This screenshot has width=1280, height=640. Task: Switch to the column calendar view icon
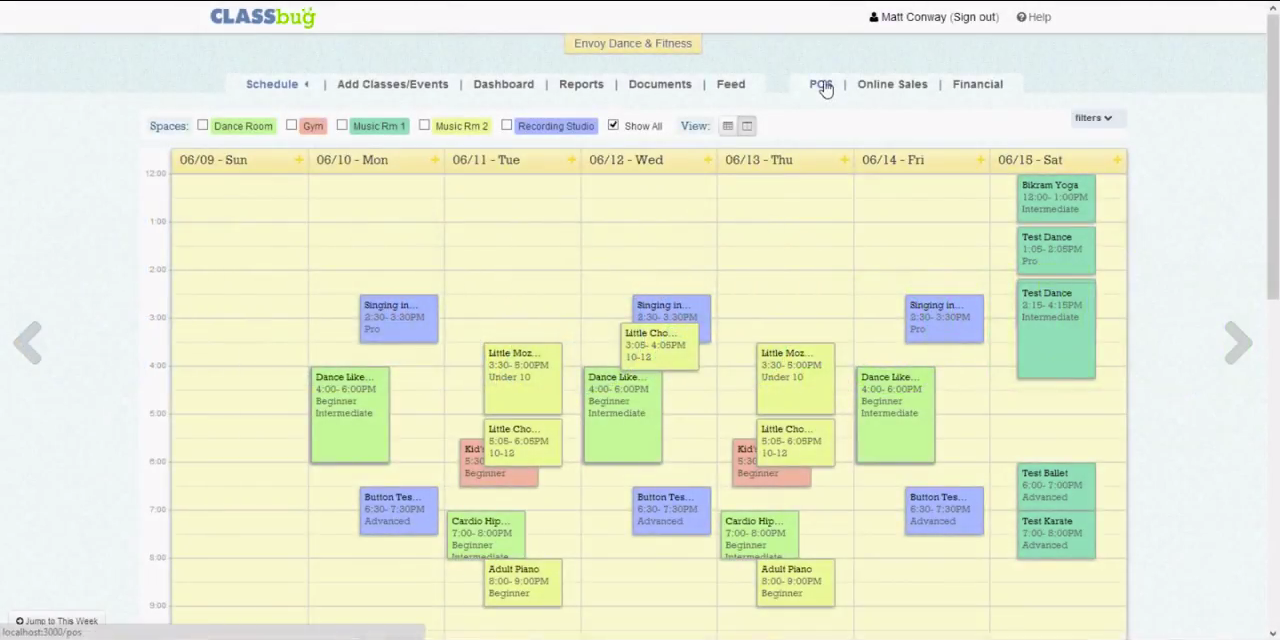coord(747,126)
